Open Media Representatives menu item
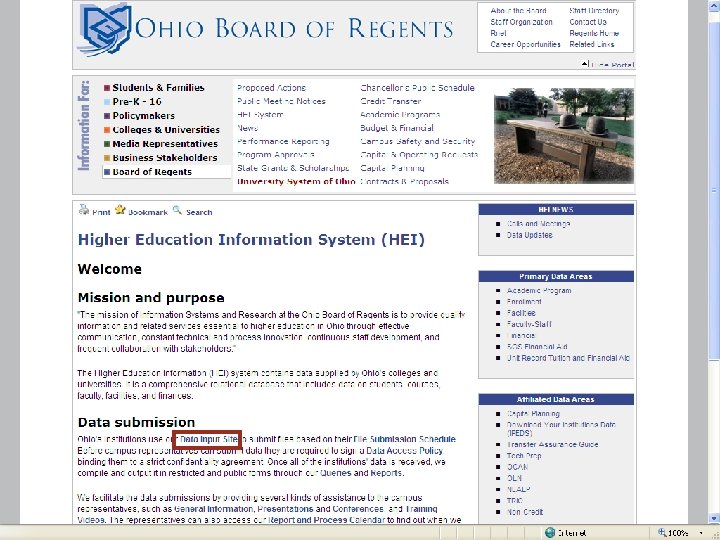Image resolution: width=720 pixels, height=540 pixels. [x=165, y=144]
